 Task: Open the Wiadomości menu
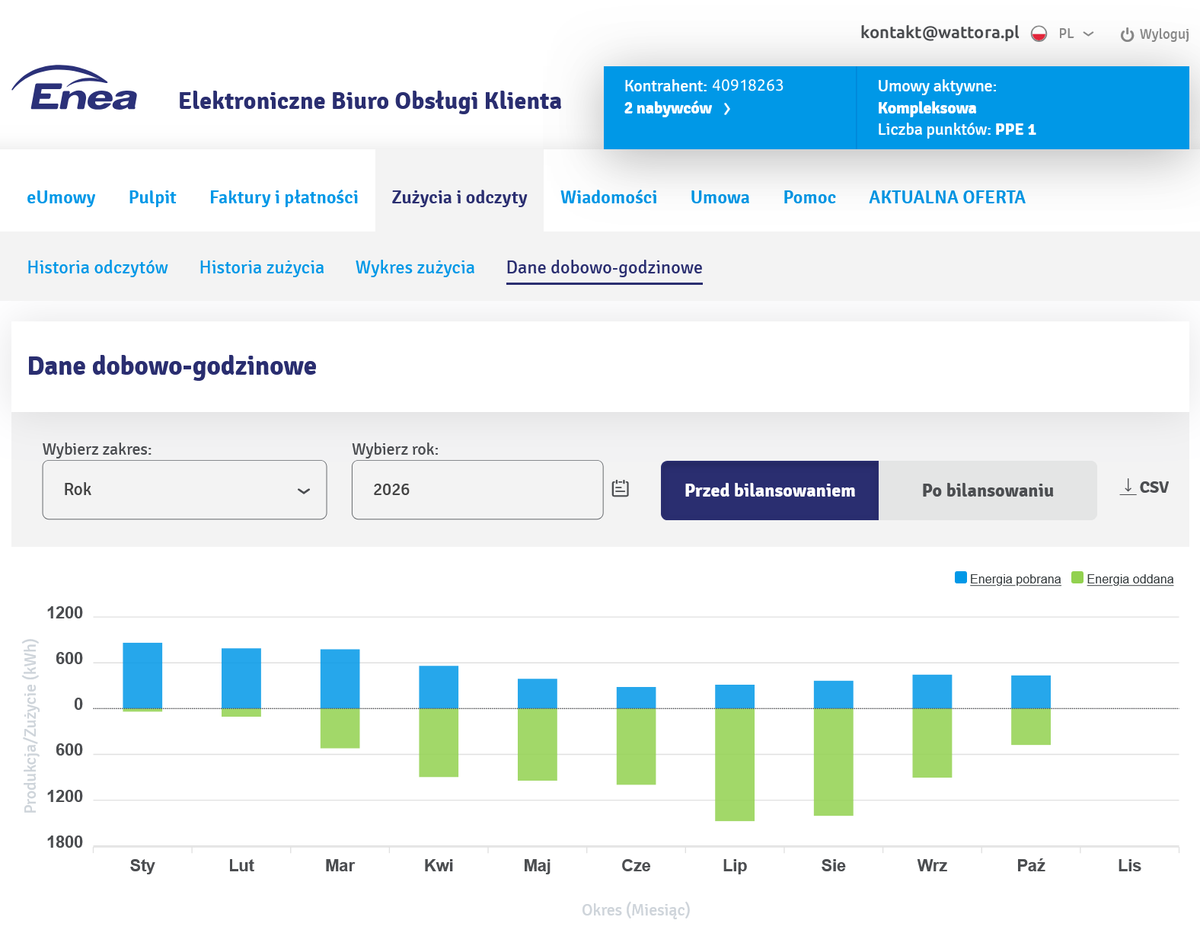click(608, 197)
